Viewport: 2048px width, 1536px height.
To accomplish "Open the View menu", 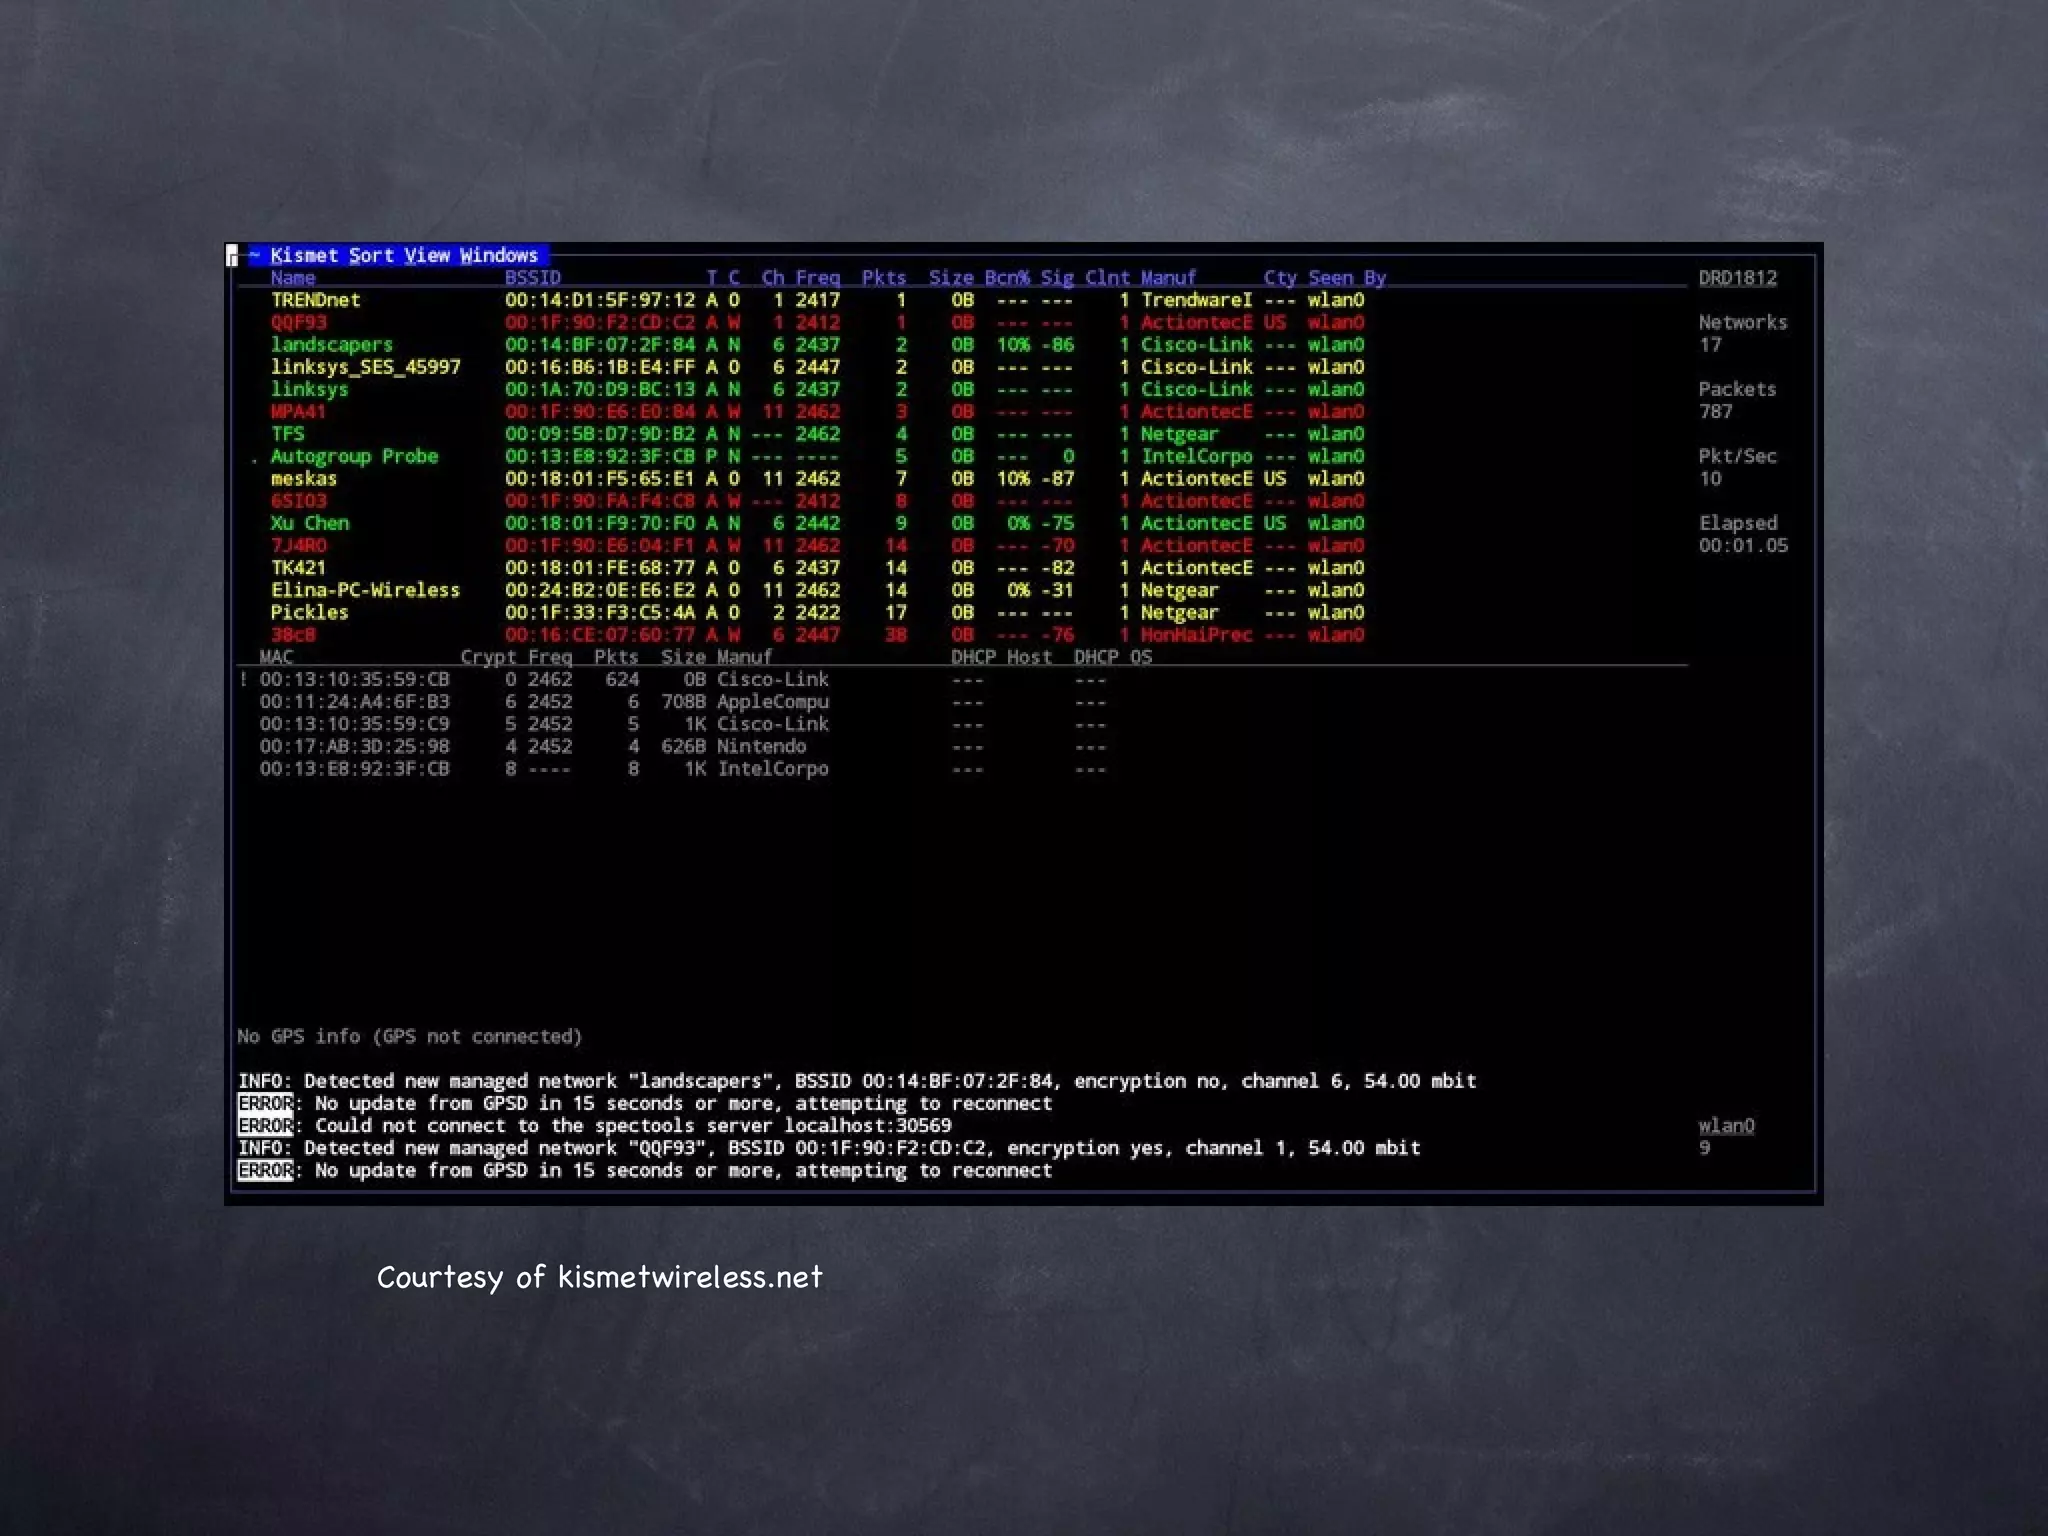I will click(426, 255).
